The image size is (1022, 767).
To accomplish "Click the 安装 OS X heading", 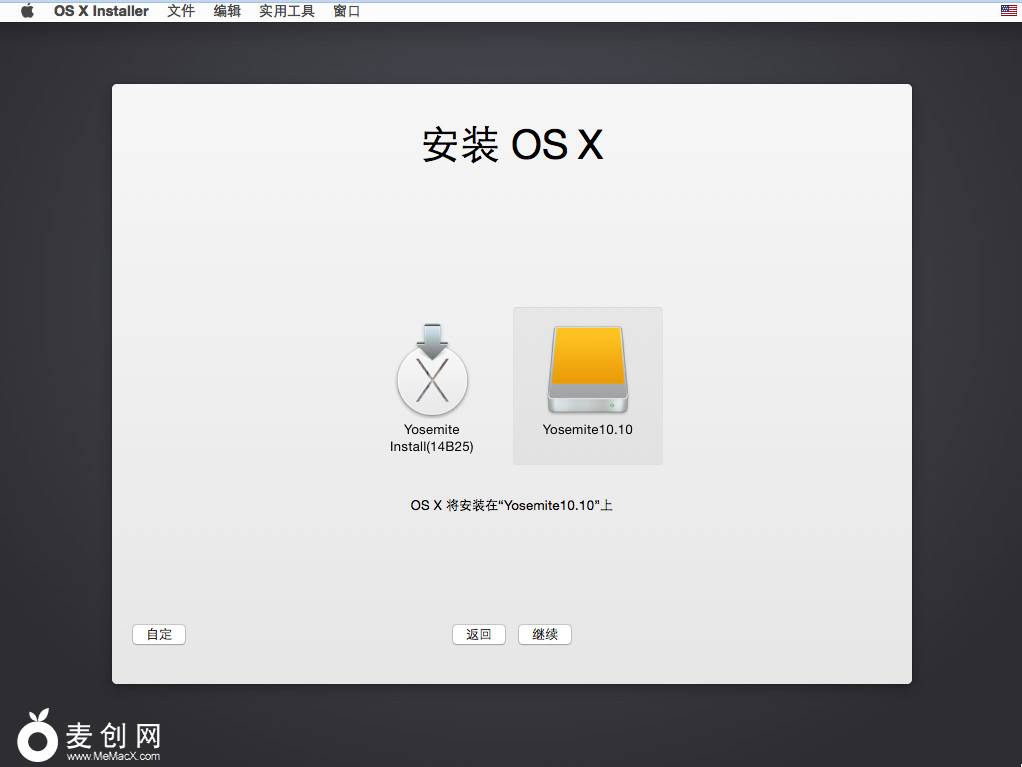I will pos(512,145).
